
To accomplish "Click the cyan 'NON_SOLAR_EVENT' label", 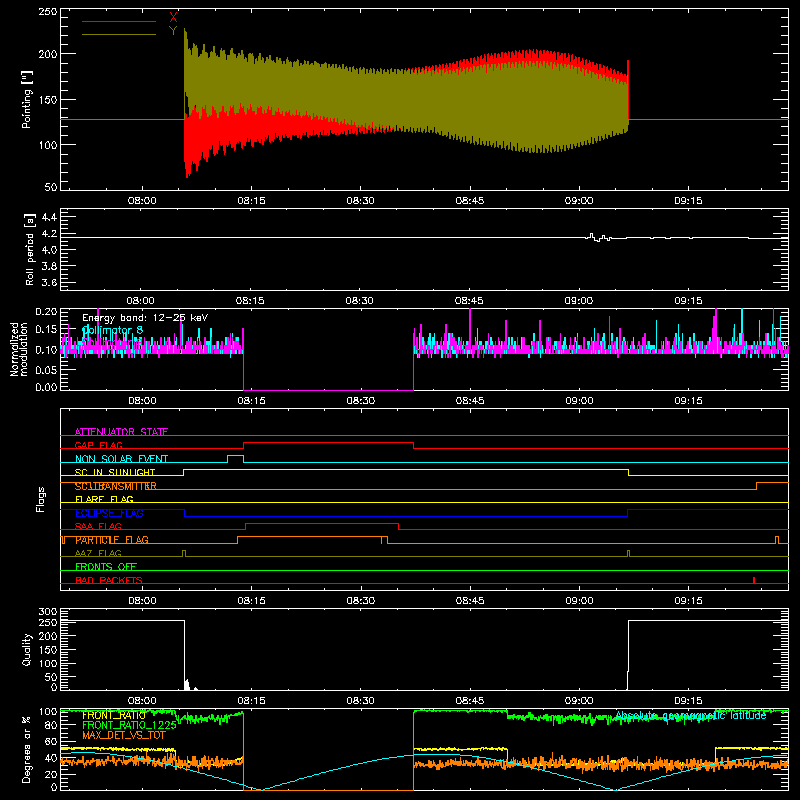I will pyautogui.click(x=121, y=459).
